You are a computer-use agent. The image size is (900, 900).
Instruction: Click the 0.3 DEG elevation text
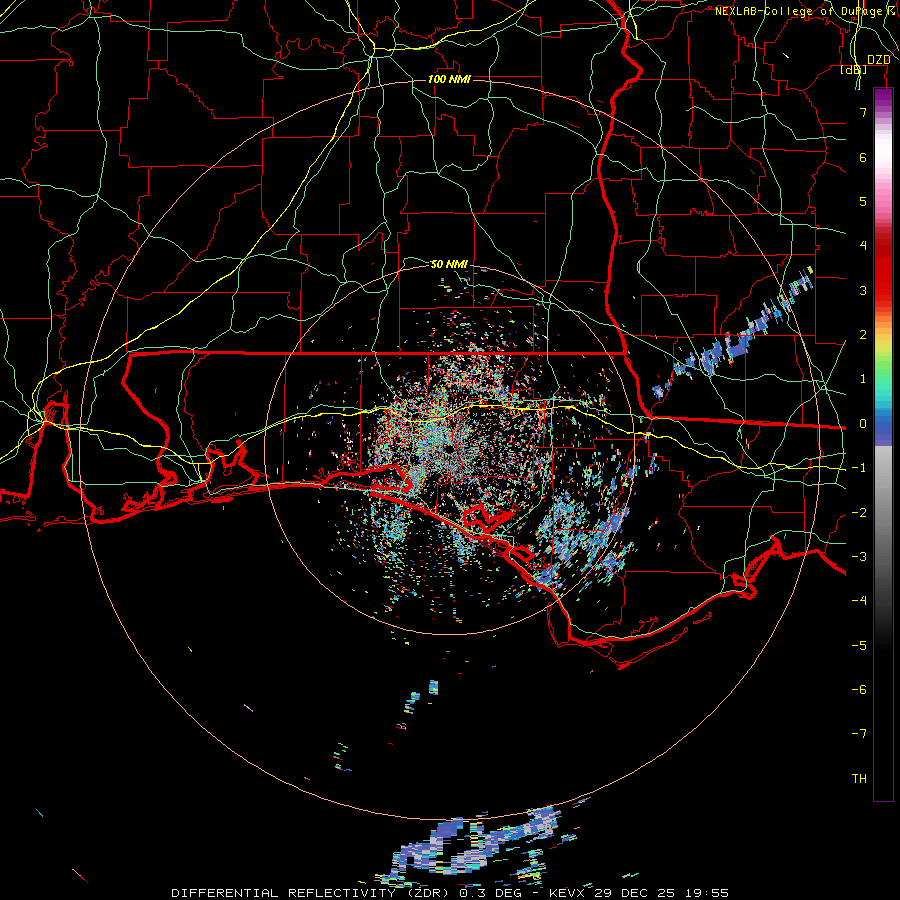(491, 893)
